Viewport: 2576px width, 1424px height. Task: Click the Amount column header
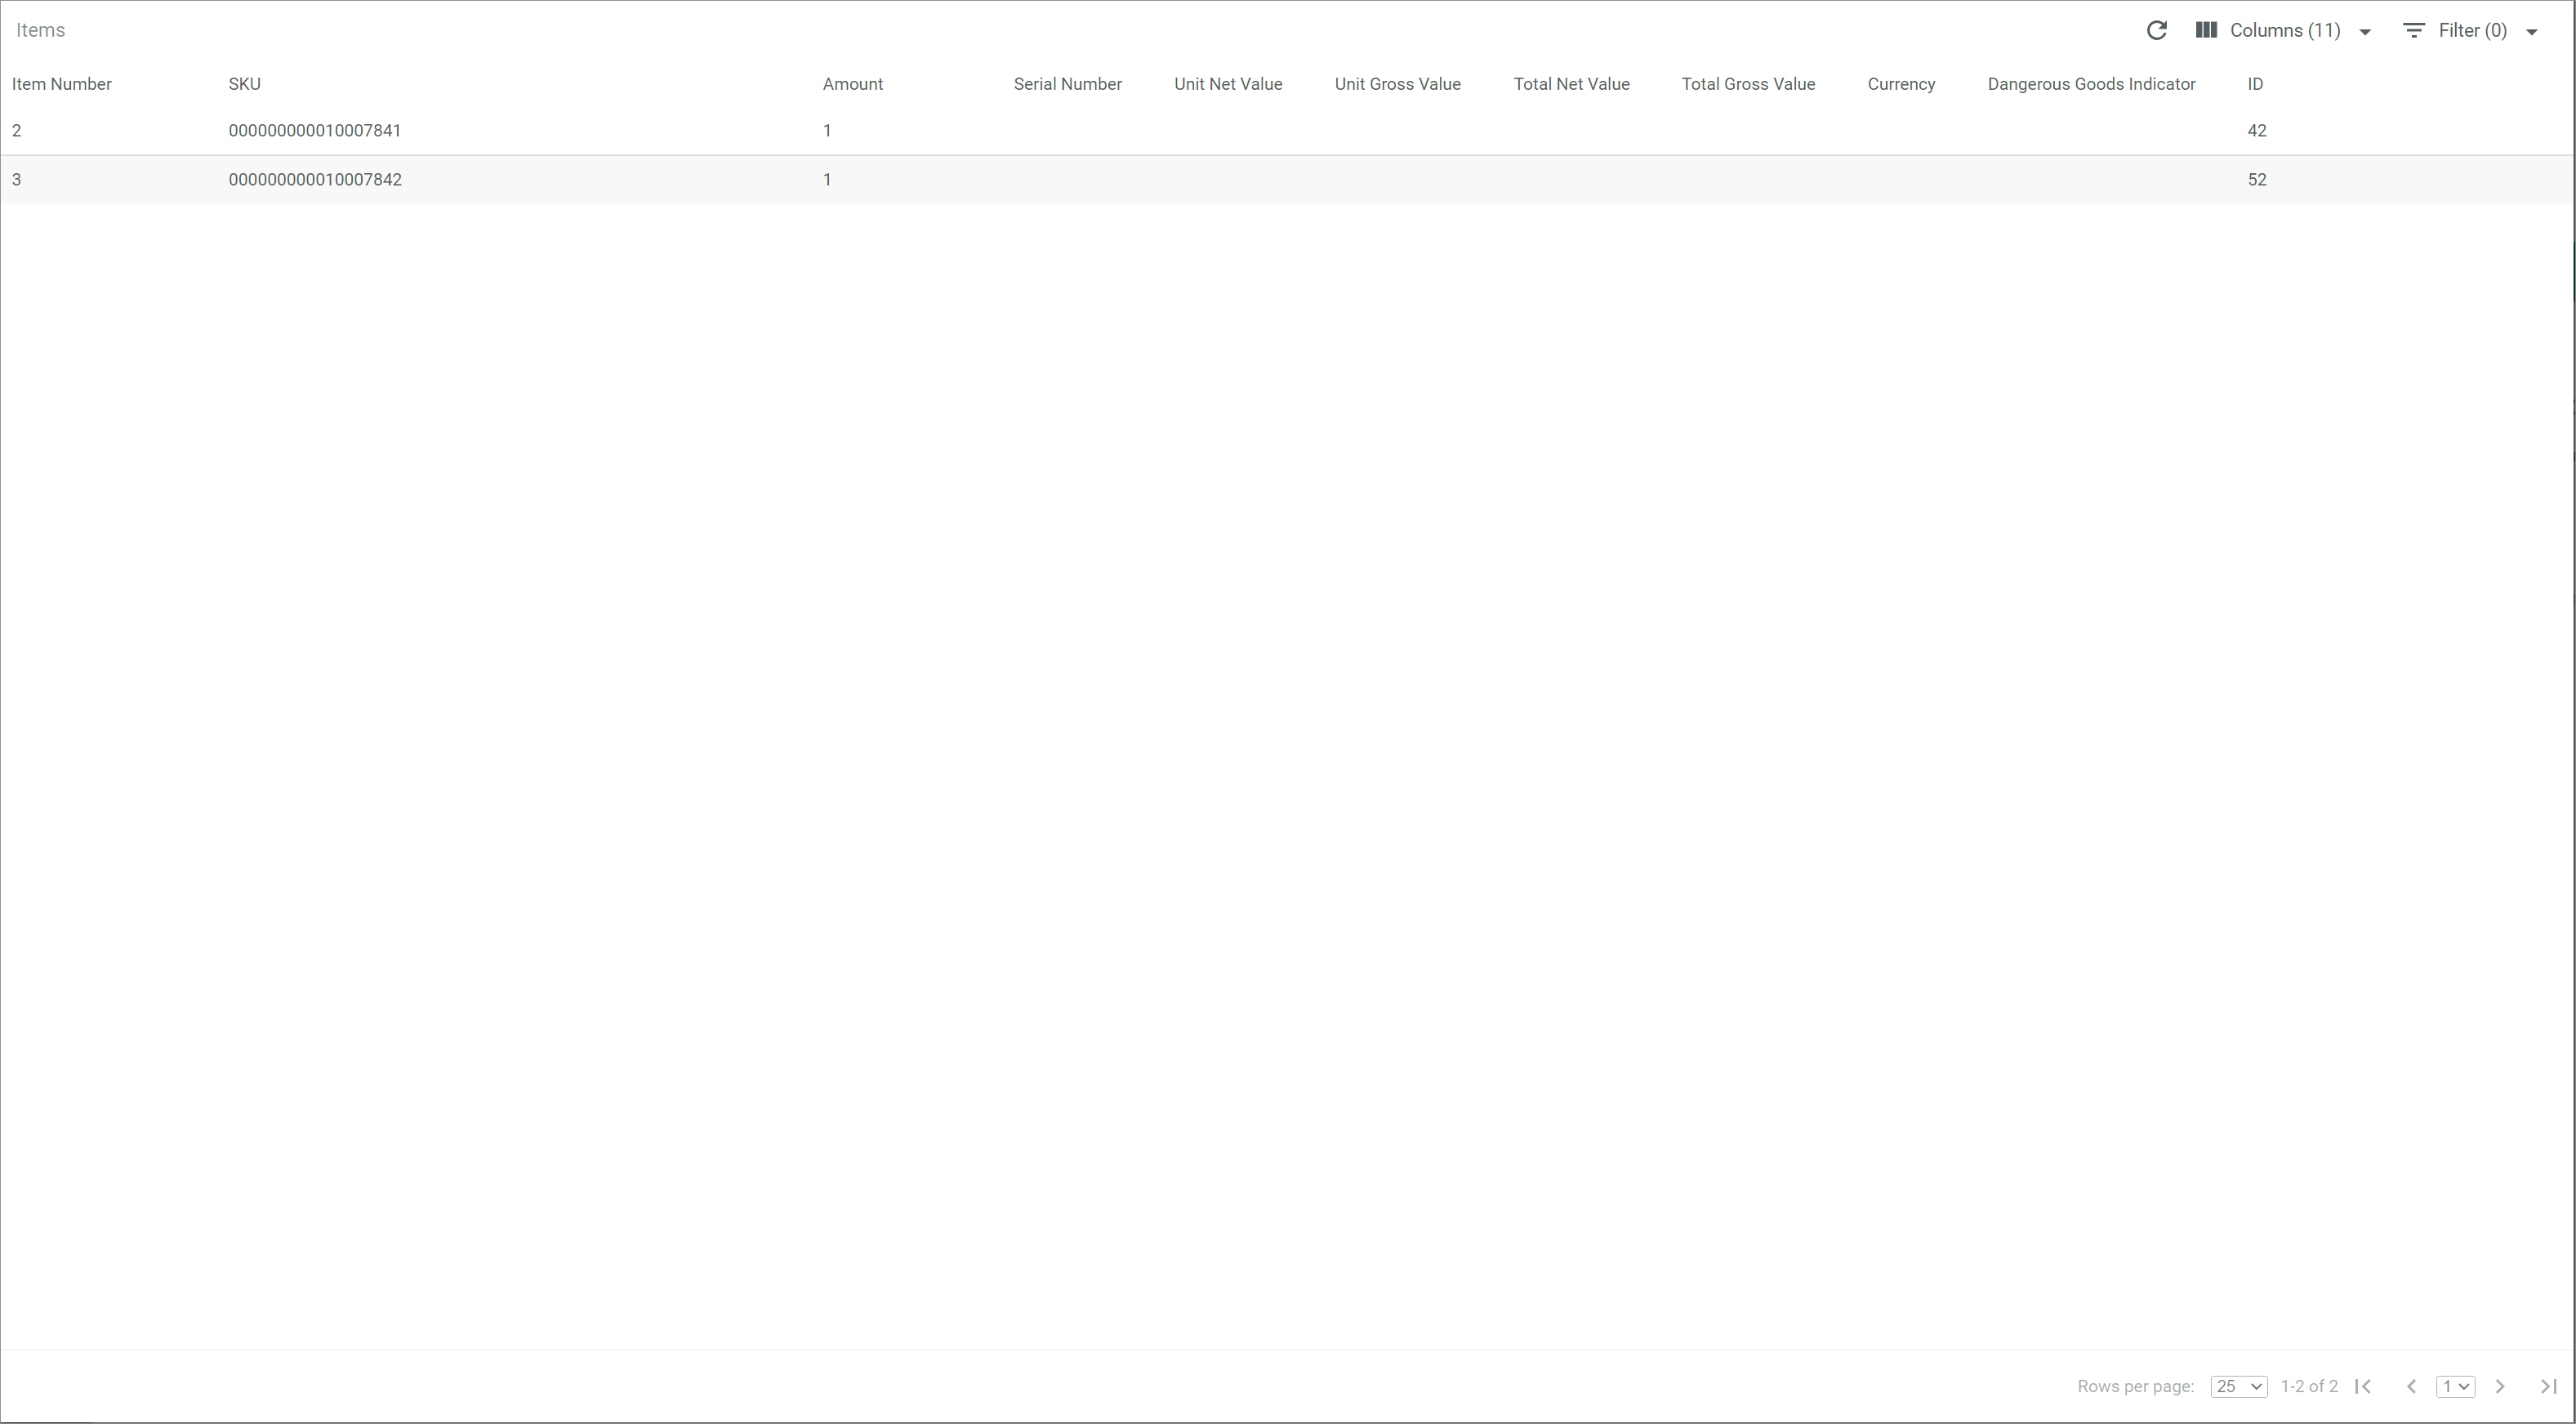point(852,84)
